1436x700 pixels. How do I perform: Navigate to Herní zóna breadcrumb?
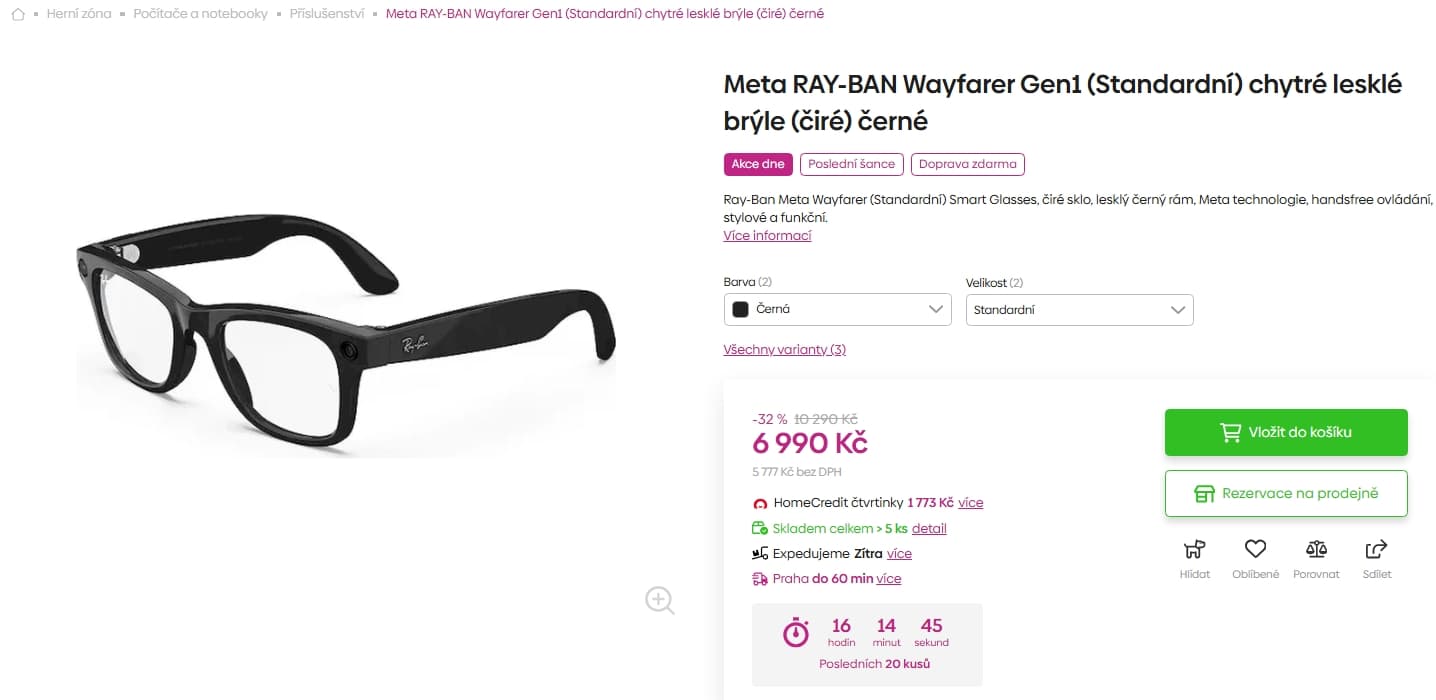(79, 13)
